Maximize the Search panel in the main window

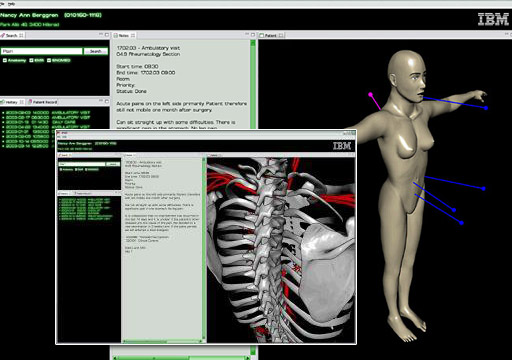click(107, 35)
